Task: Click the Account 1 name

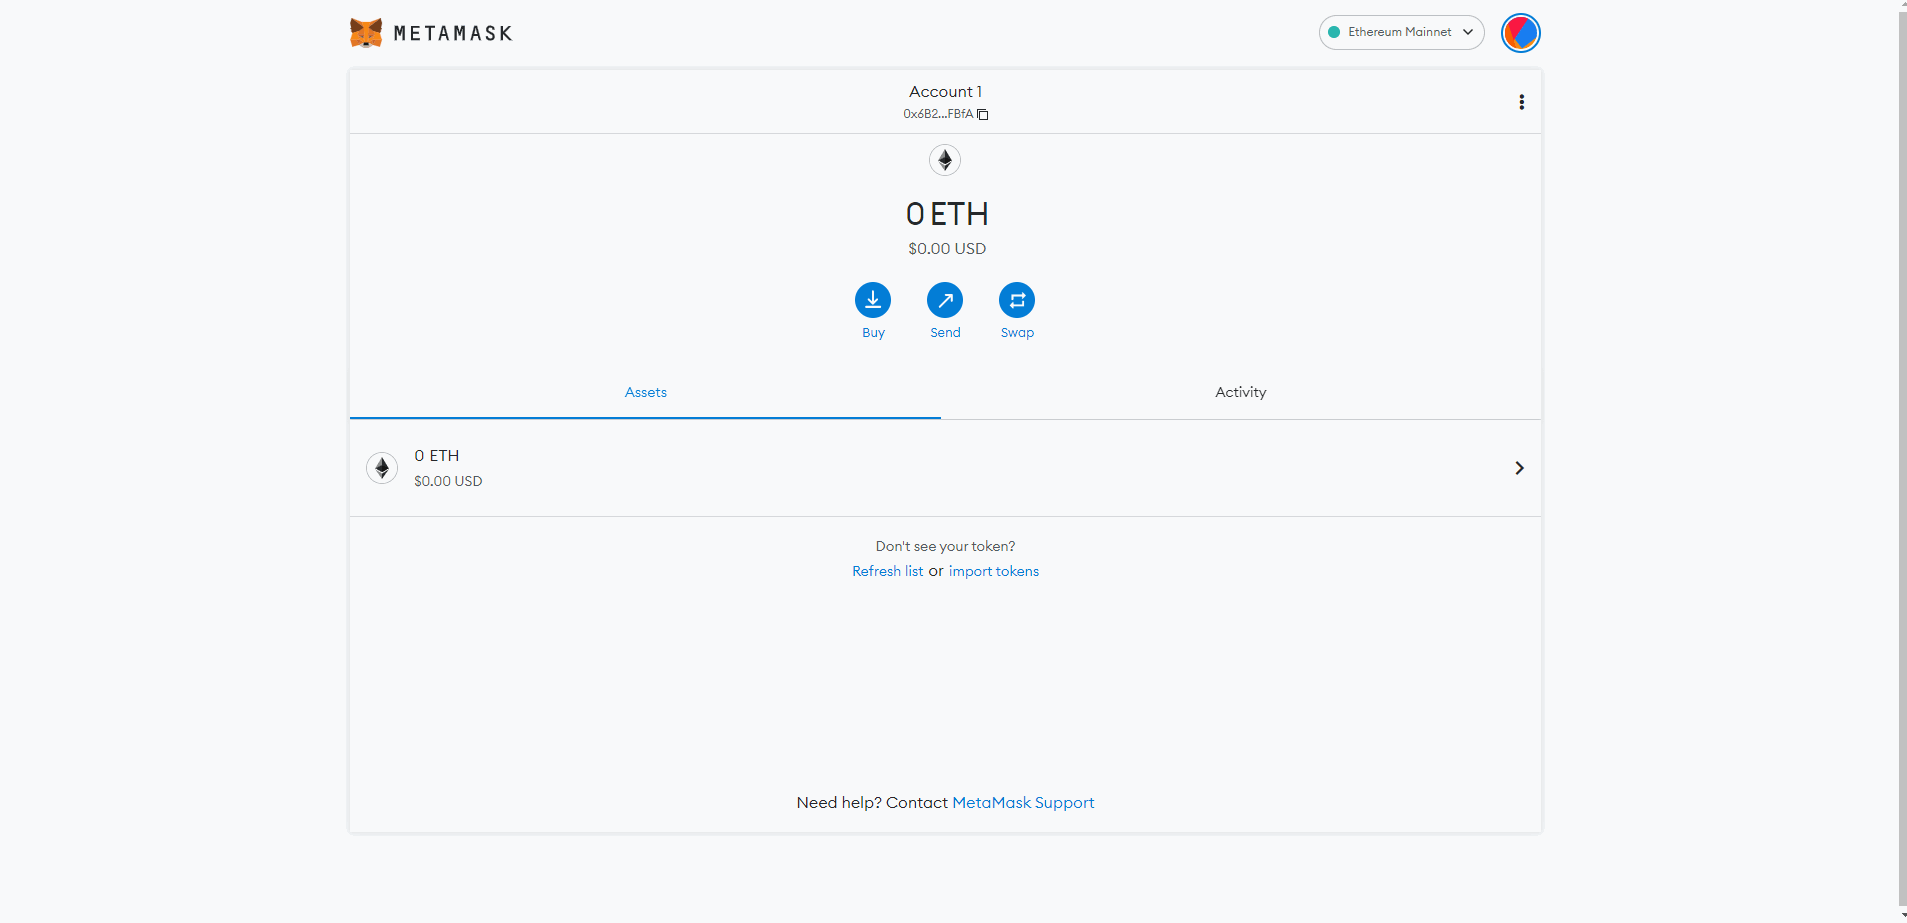Action: point(945,92)
